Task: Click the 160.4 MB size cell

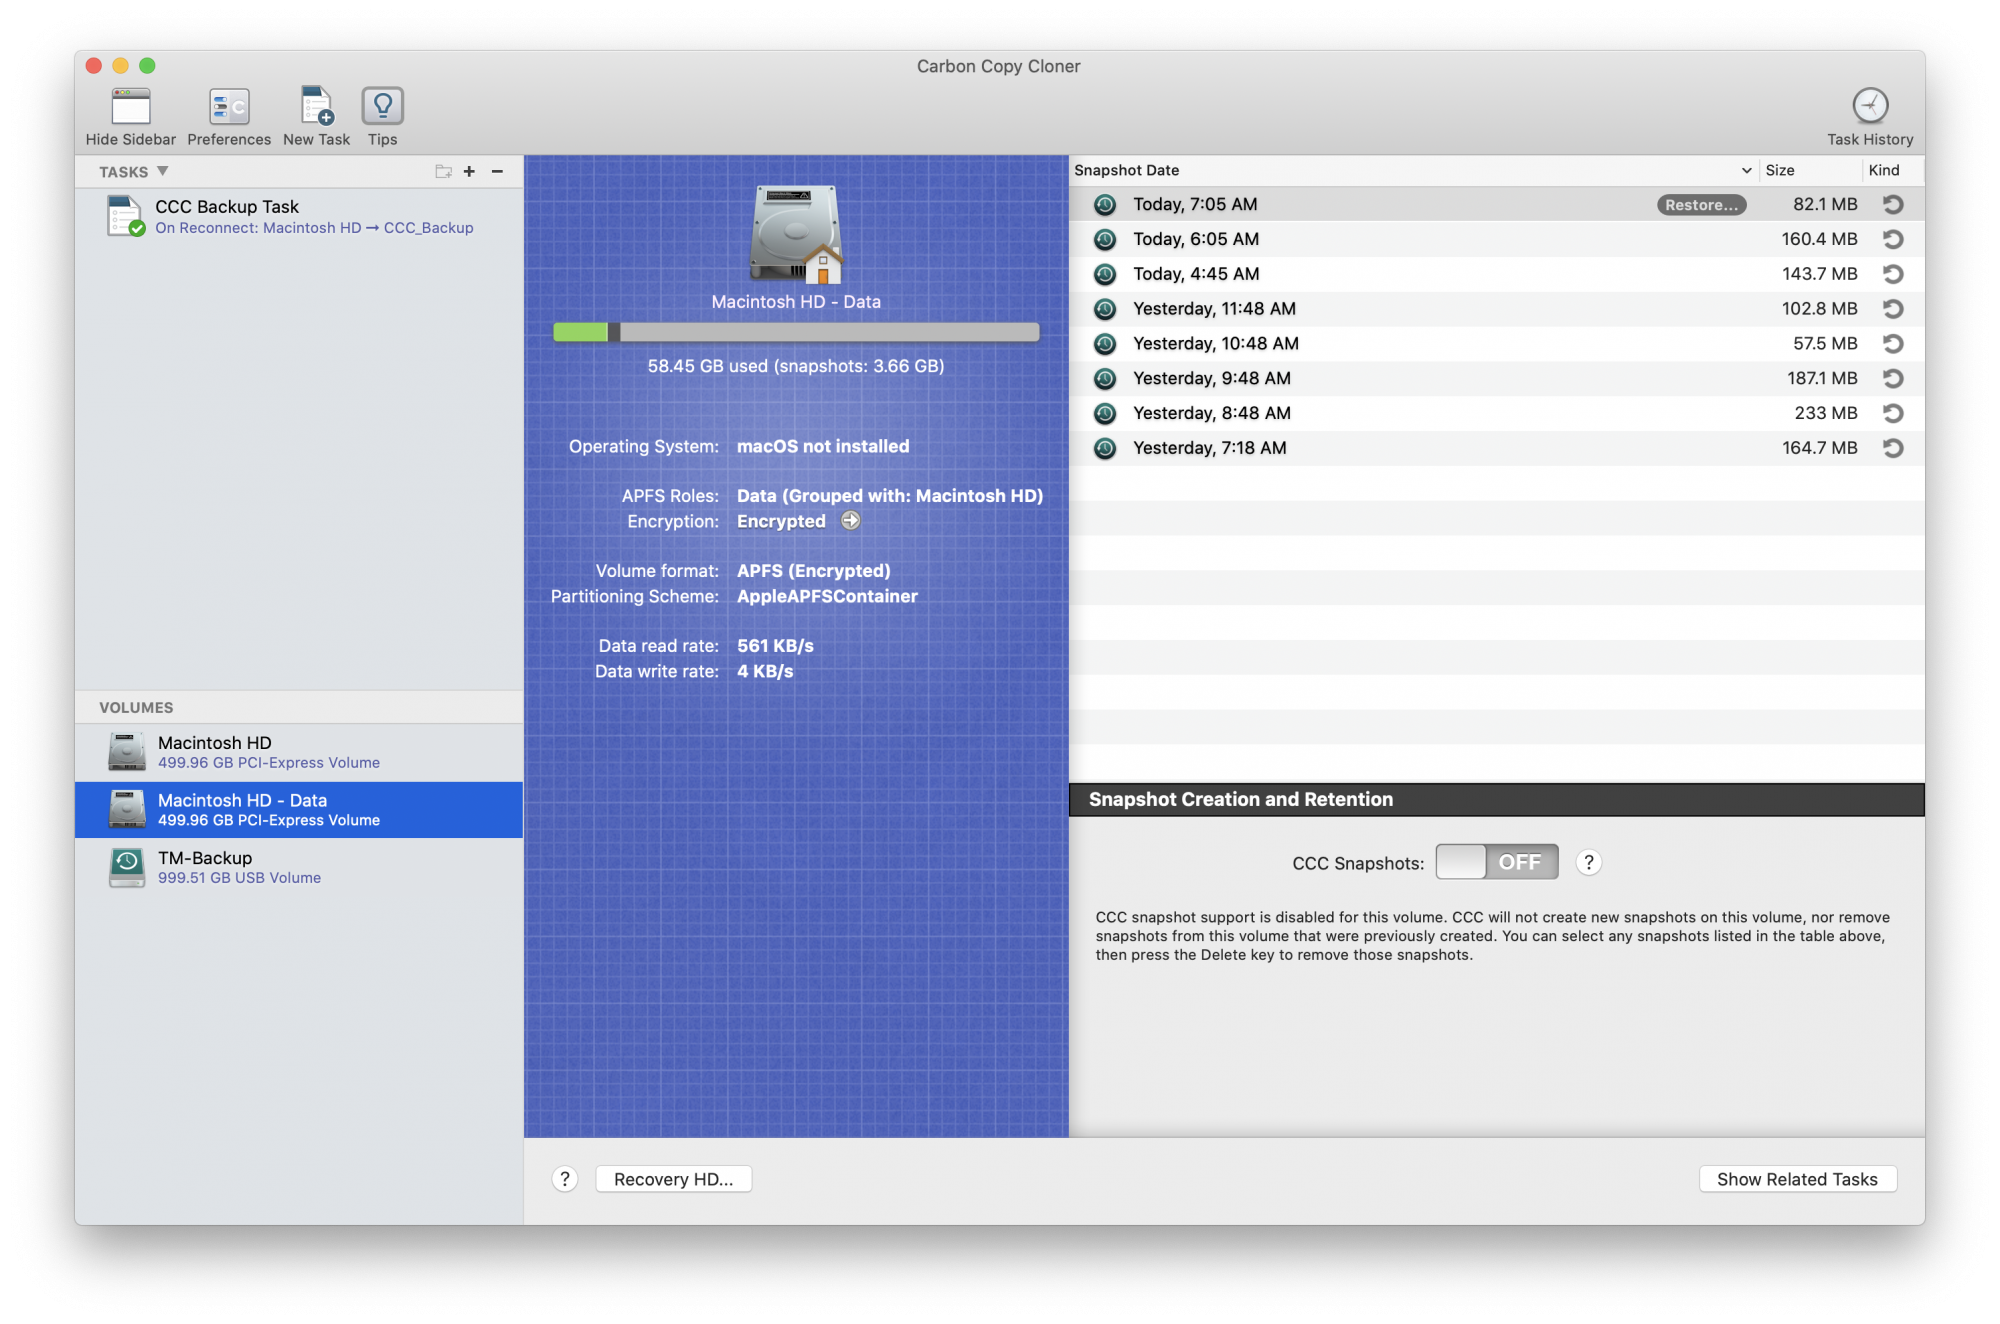Action: [1819, 240]
